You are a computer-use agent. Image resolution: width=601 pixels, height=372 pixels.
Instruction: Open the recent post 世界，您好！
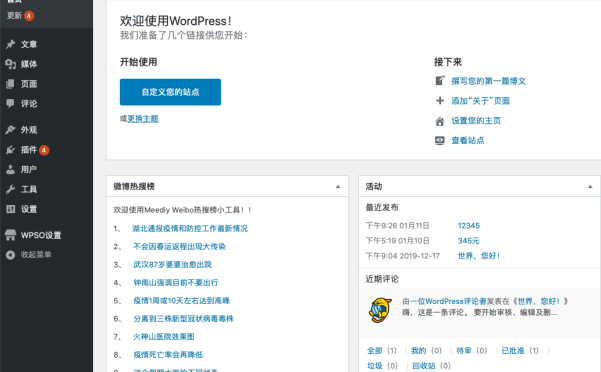[479, 256]
